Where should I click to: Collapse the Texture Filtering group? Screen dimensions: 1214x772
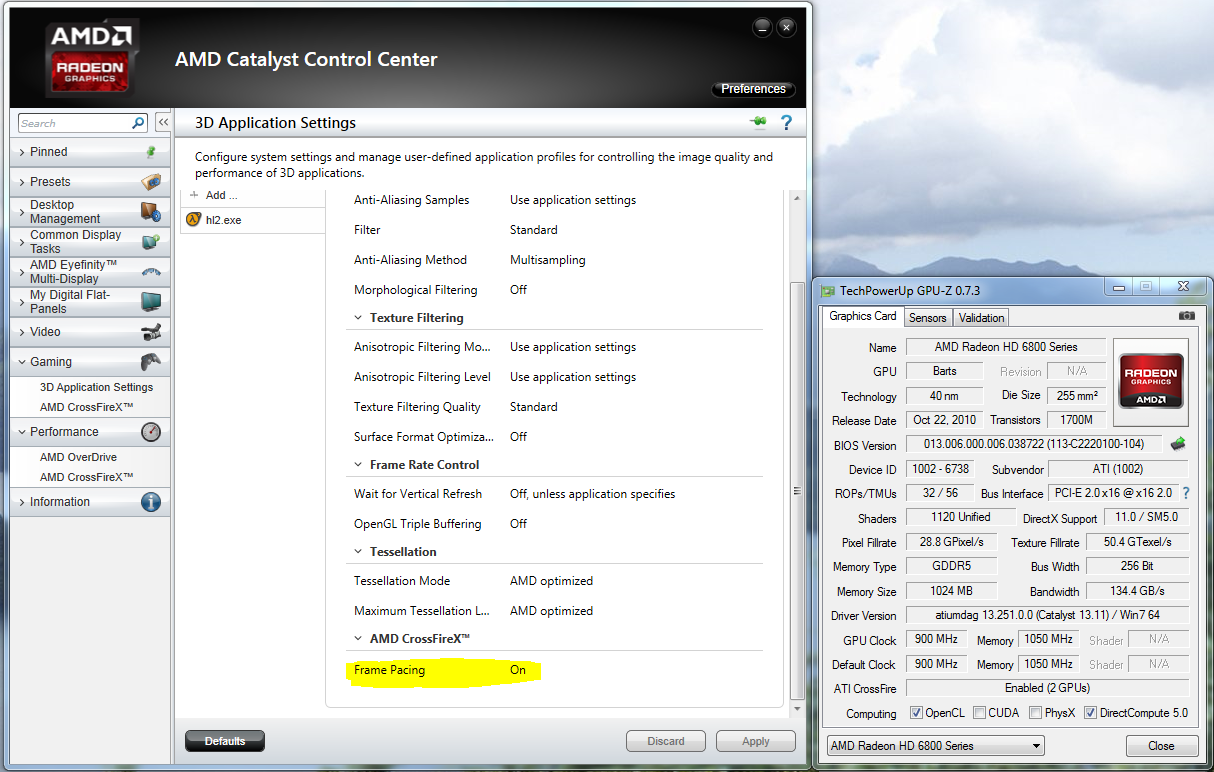[359, 318]
